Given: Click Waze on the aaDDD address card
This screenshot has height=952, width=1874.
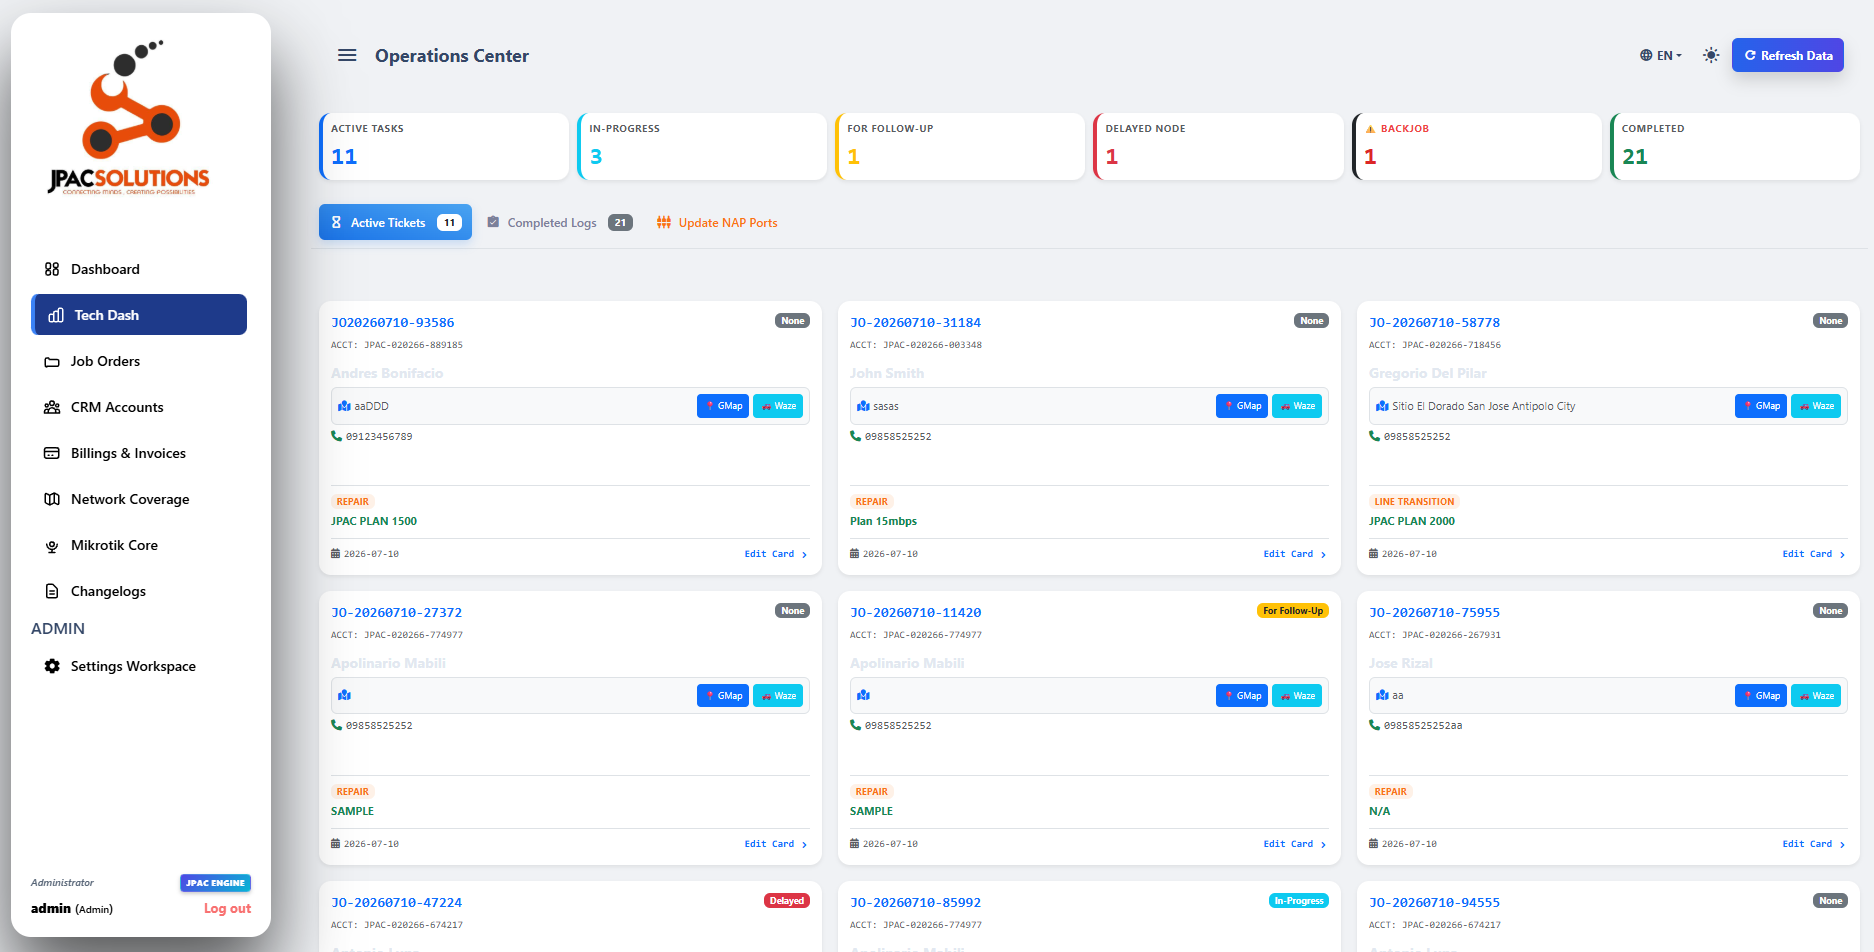Looking at the screenshot, I should tap(778, 406).
